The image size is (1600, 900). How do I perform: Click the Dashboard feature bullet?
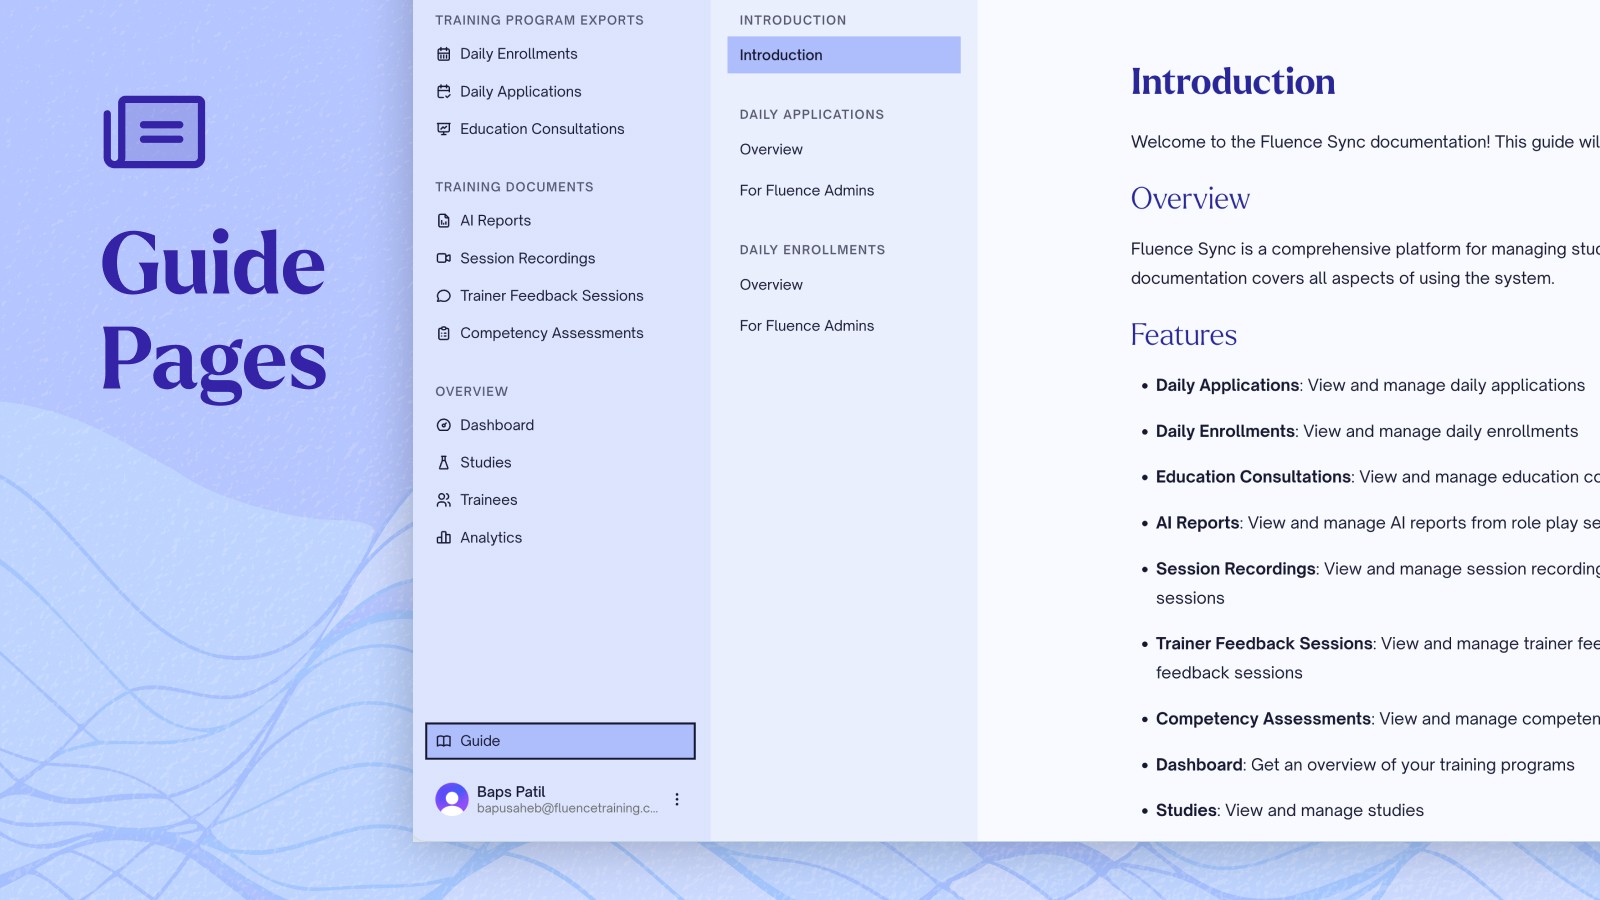coord(1365,765)
